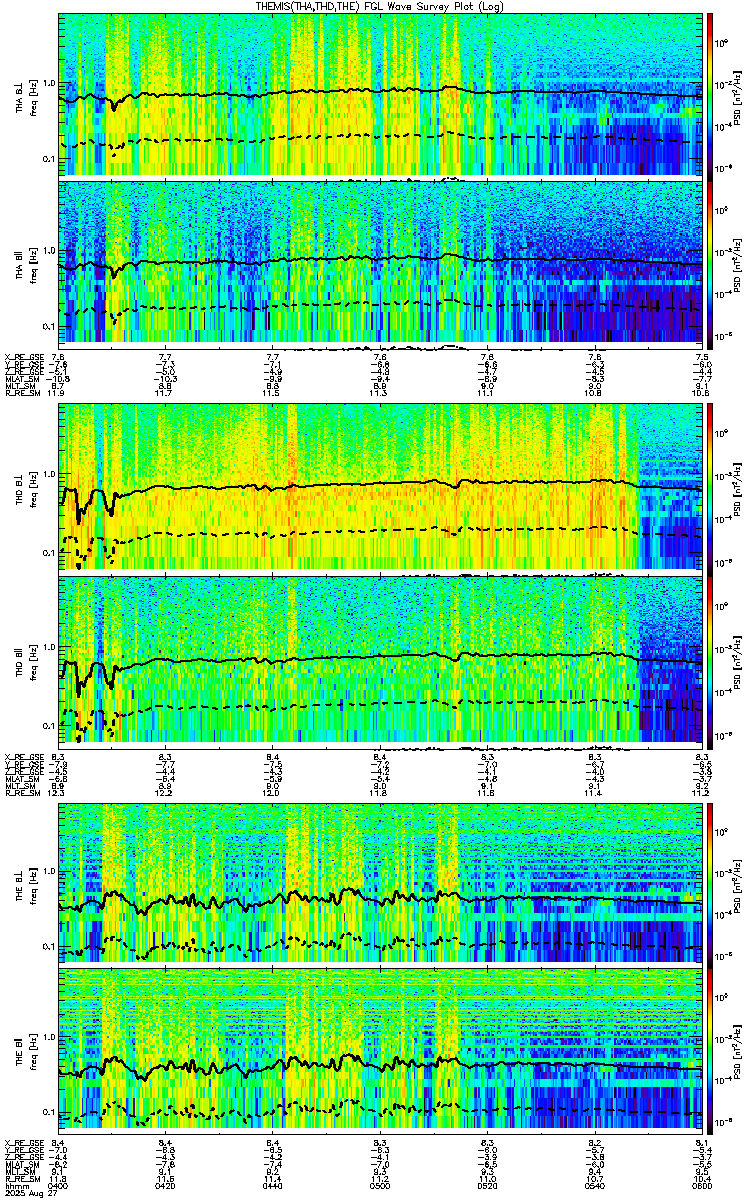
Task: Click the PSD color bar beside THD B⊥ panel
Action: pos(710,488)
